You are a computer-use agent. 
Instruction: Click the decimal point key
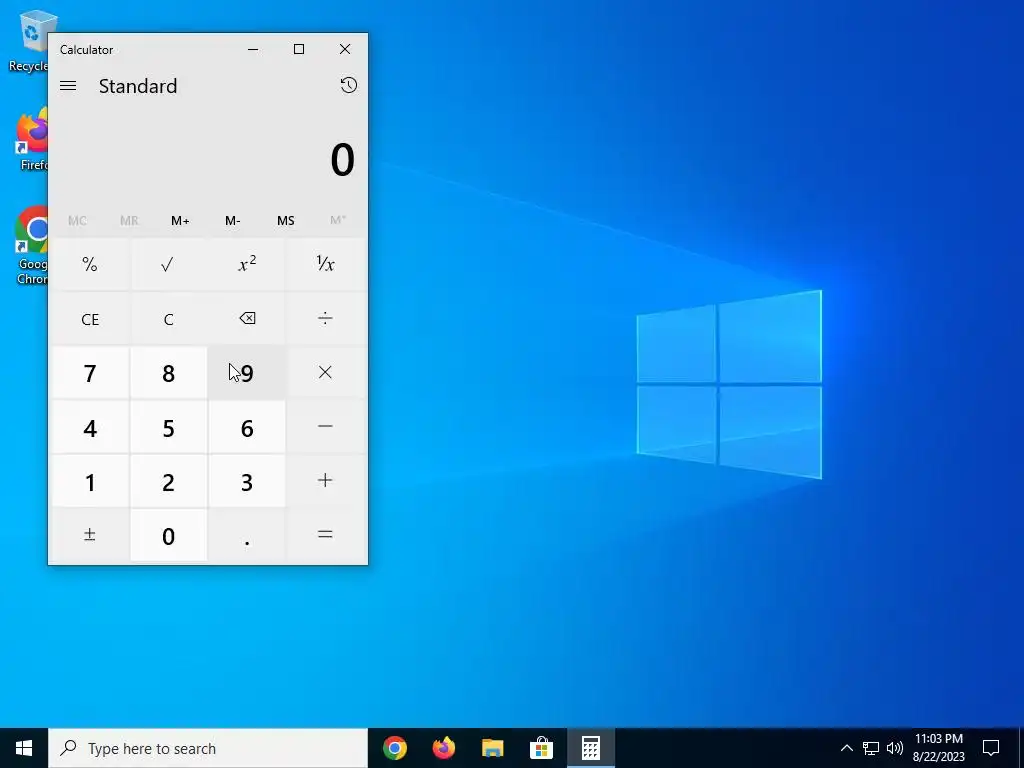point(247,536)
